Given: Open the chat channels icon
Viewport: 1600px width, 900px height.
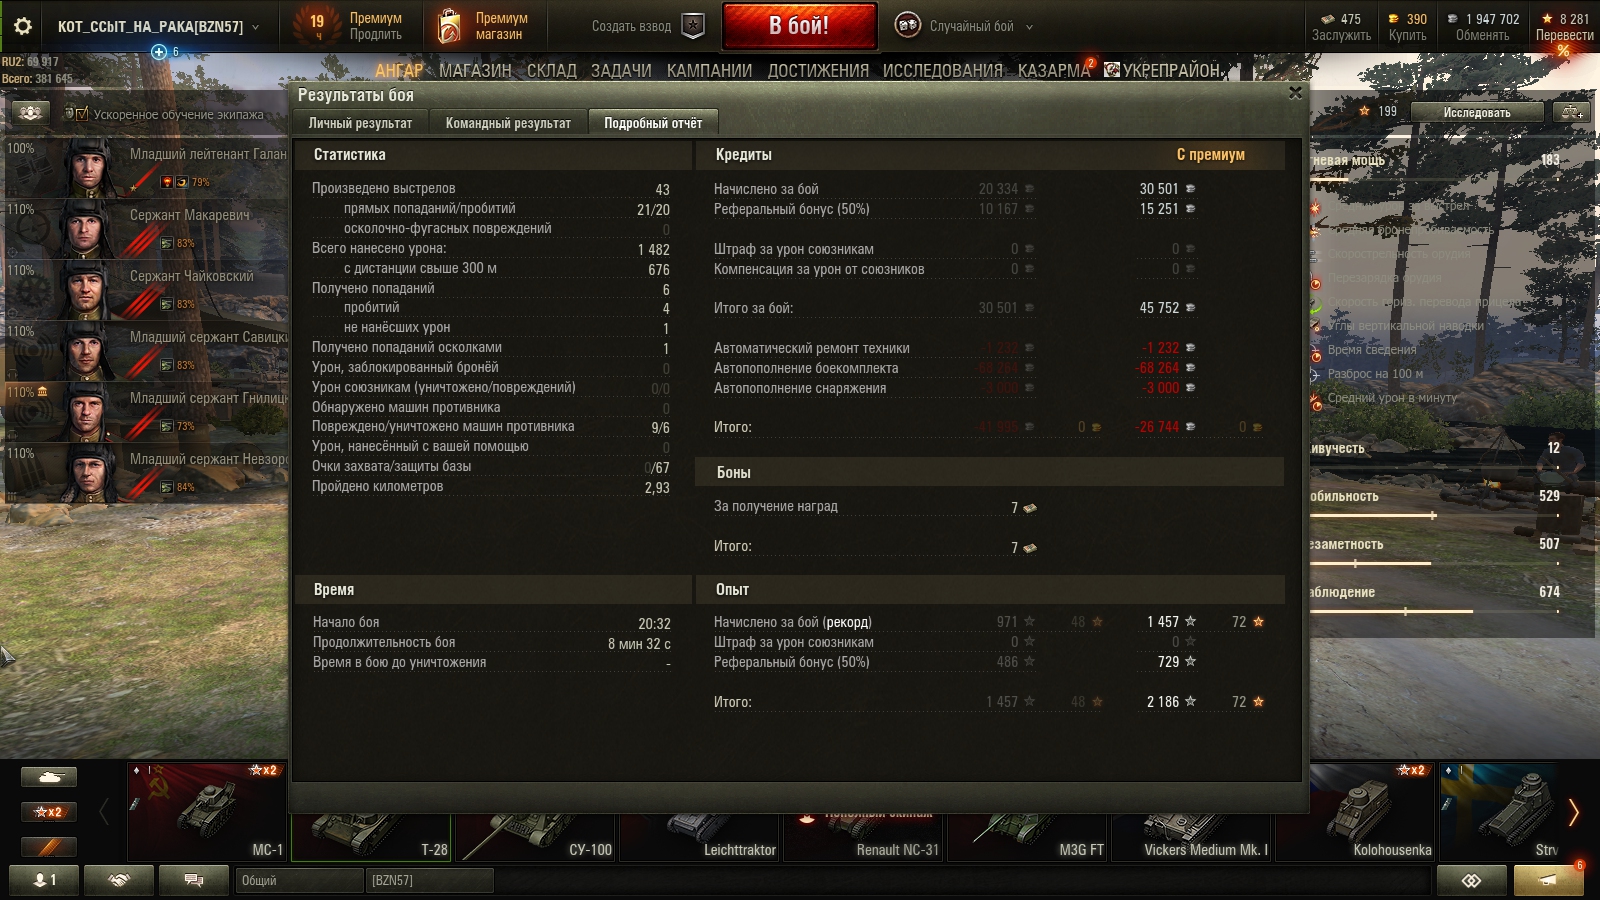Looking at the screenshot, I should tap(194, 880).
